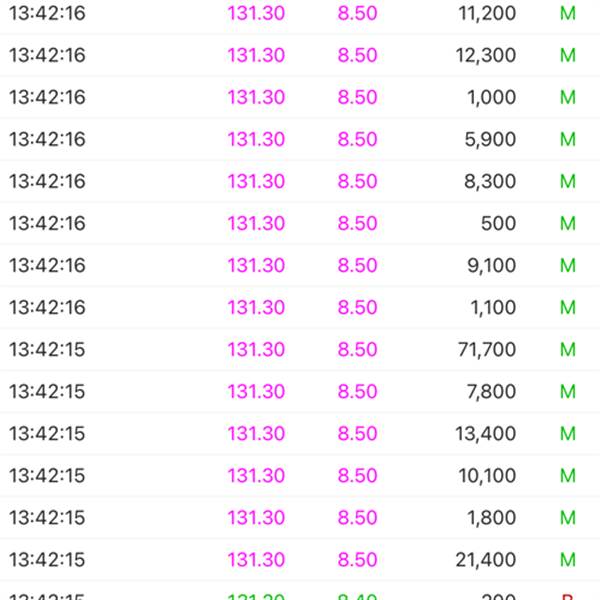Select the 71,700 volume trade at 13:42:15
Image resolution: width=600 pixels, height=600 pixels.
(300, 350)
